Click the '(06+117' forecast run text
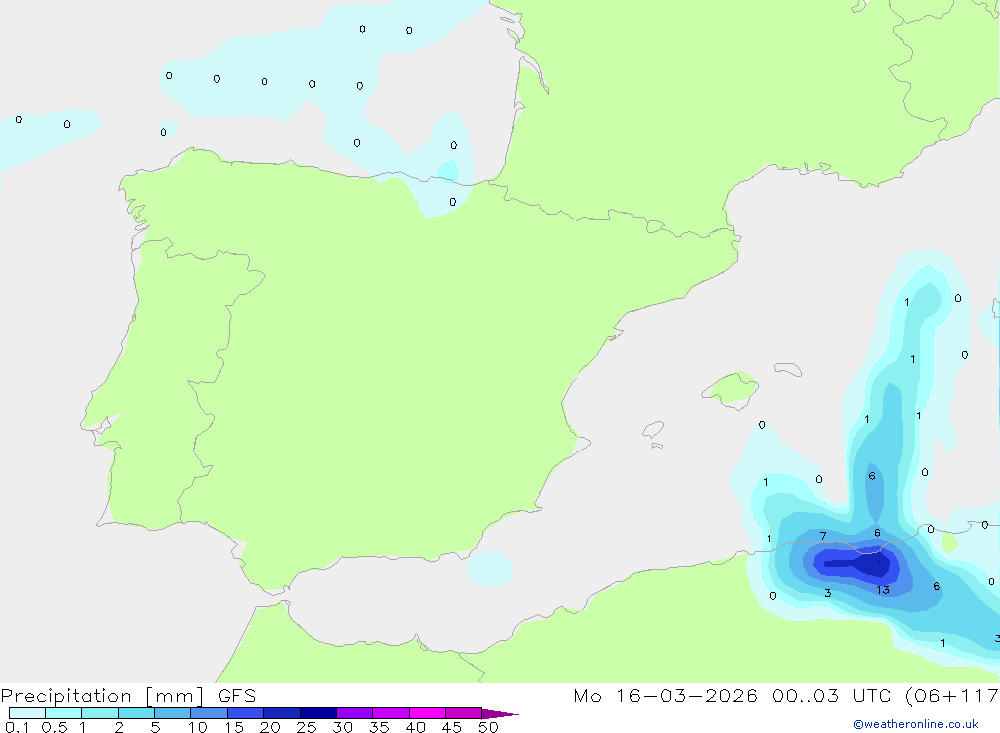 click(952, 696)
